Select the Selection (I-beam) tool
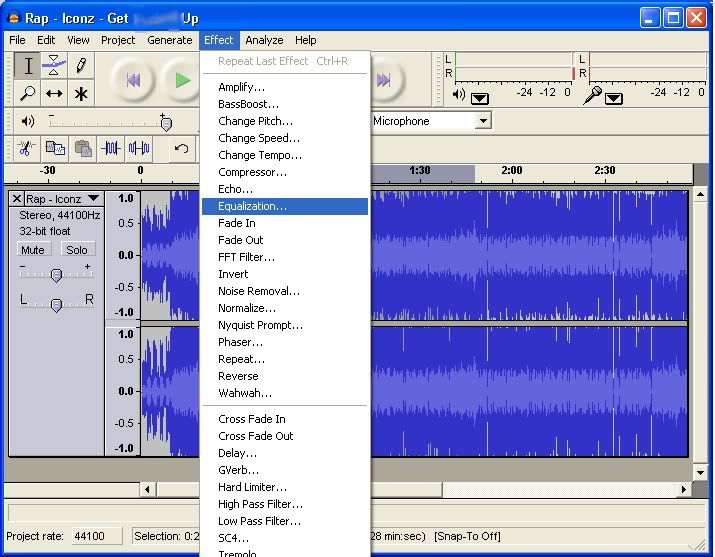 point(28,66)
